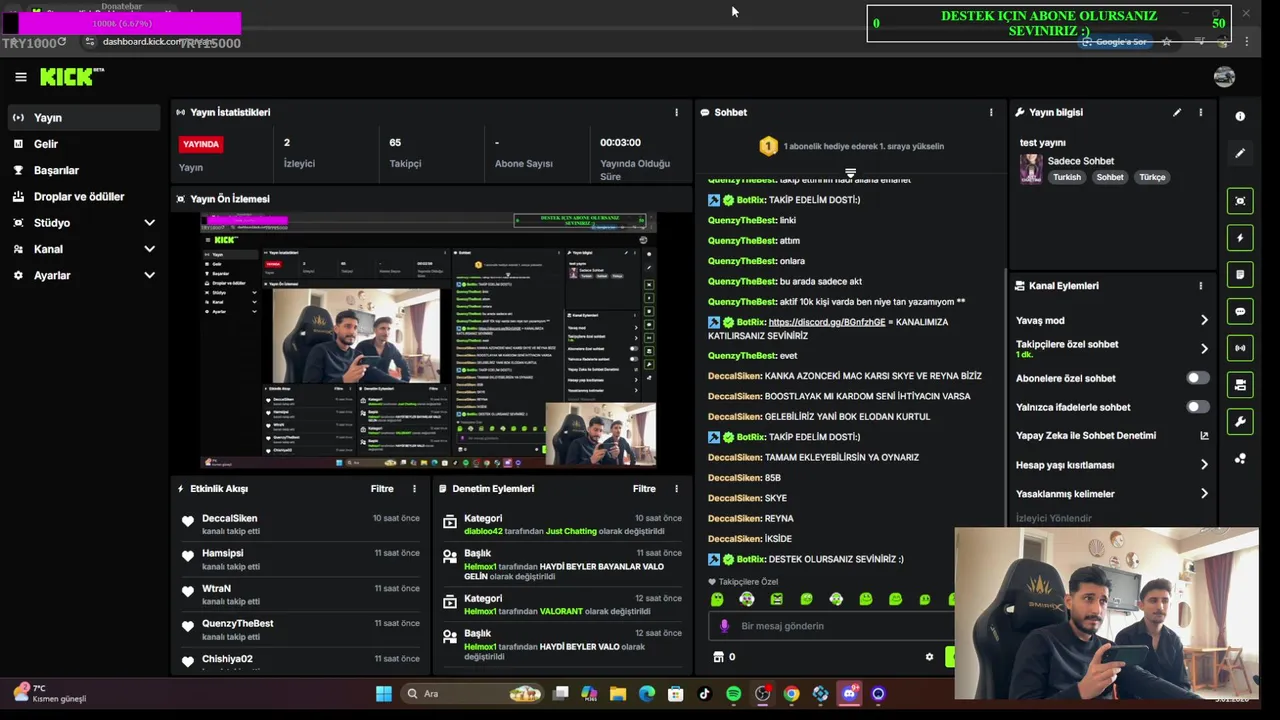Toggle Yalnızca ifadelerle sohbet switch

tap(1197, 407)
